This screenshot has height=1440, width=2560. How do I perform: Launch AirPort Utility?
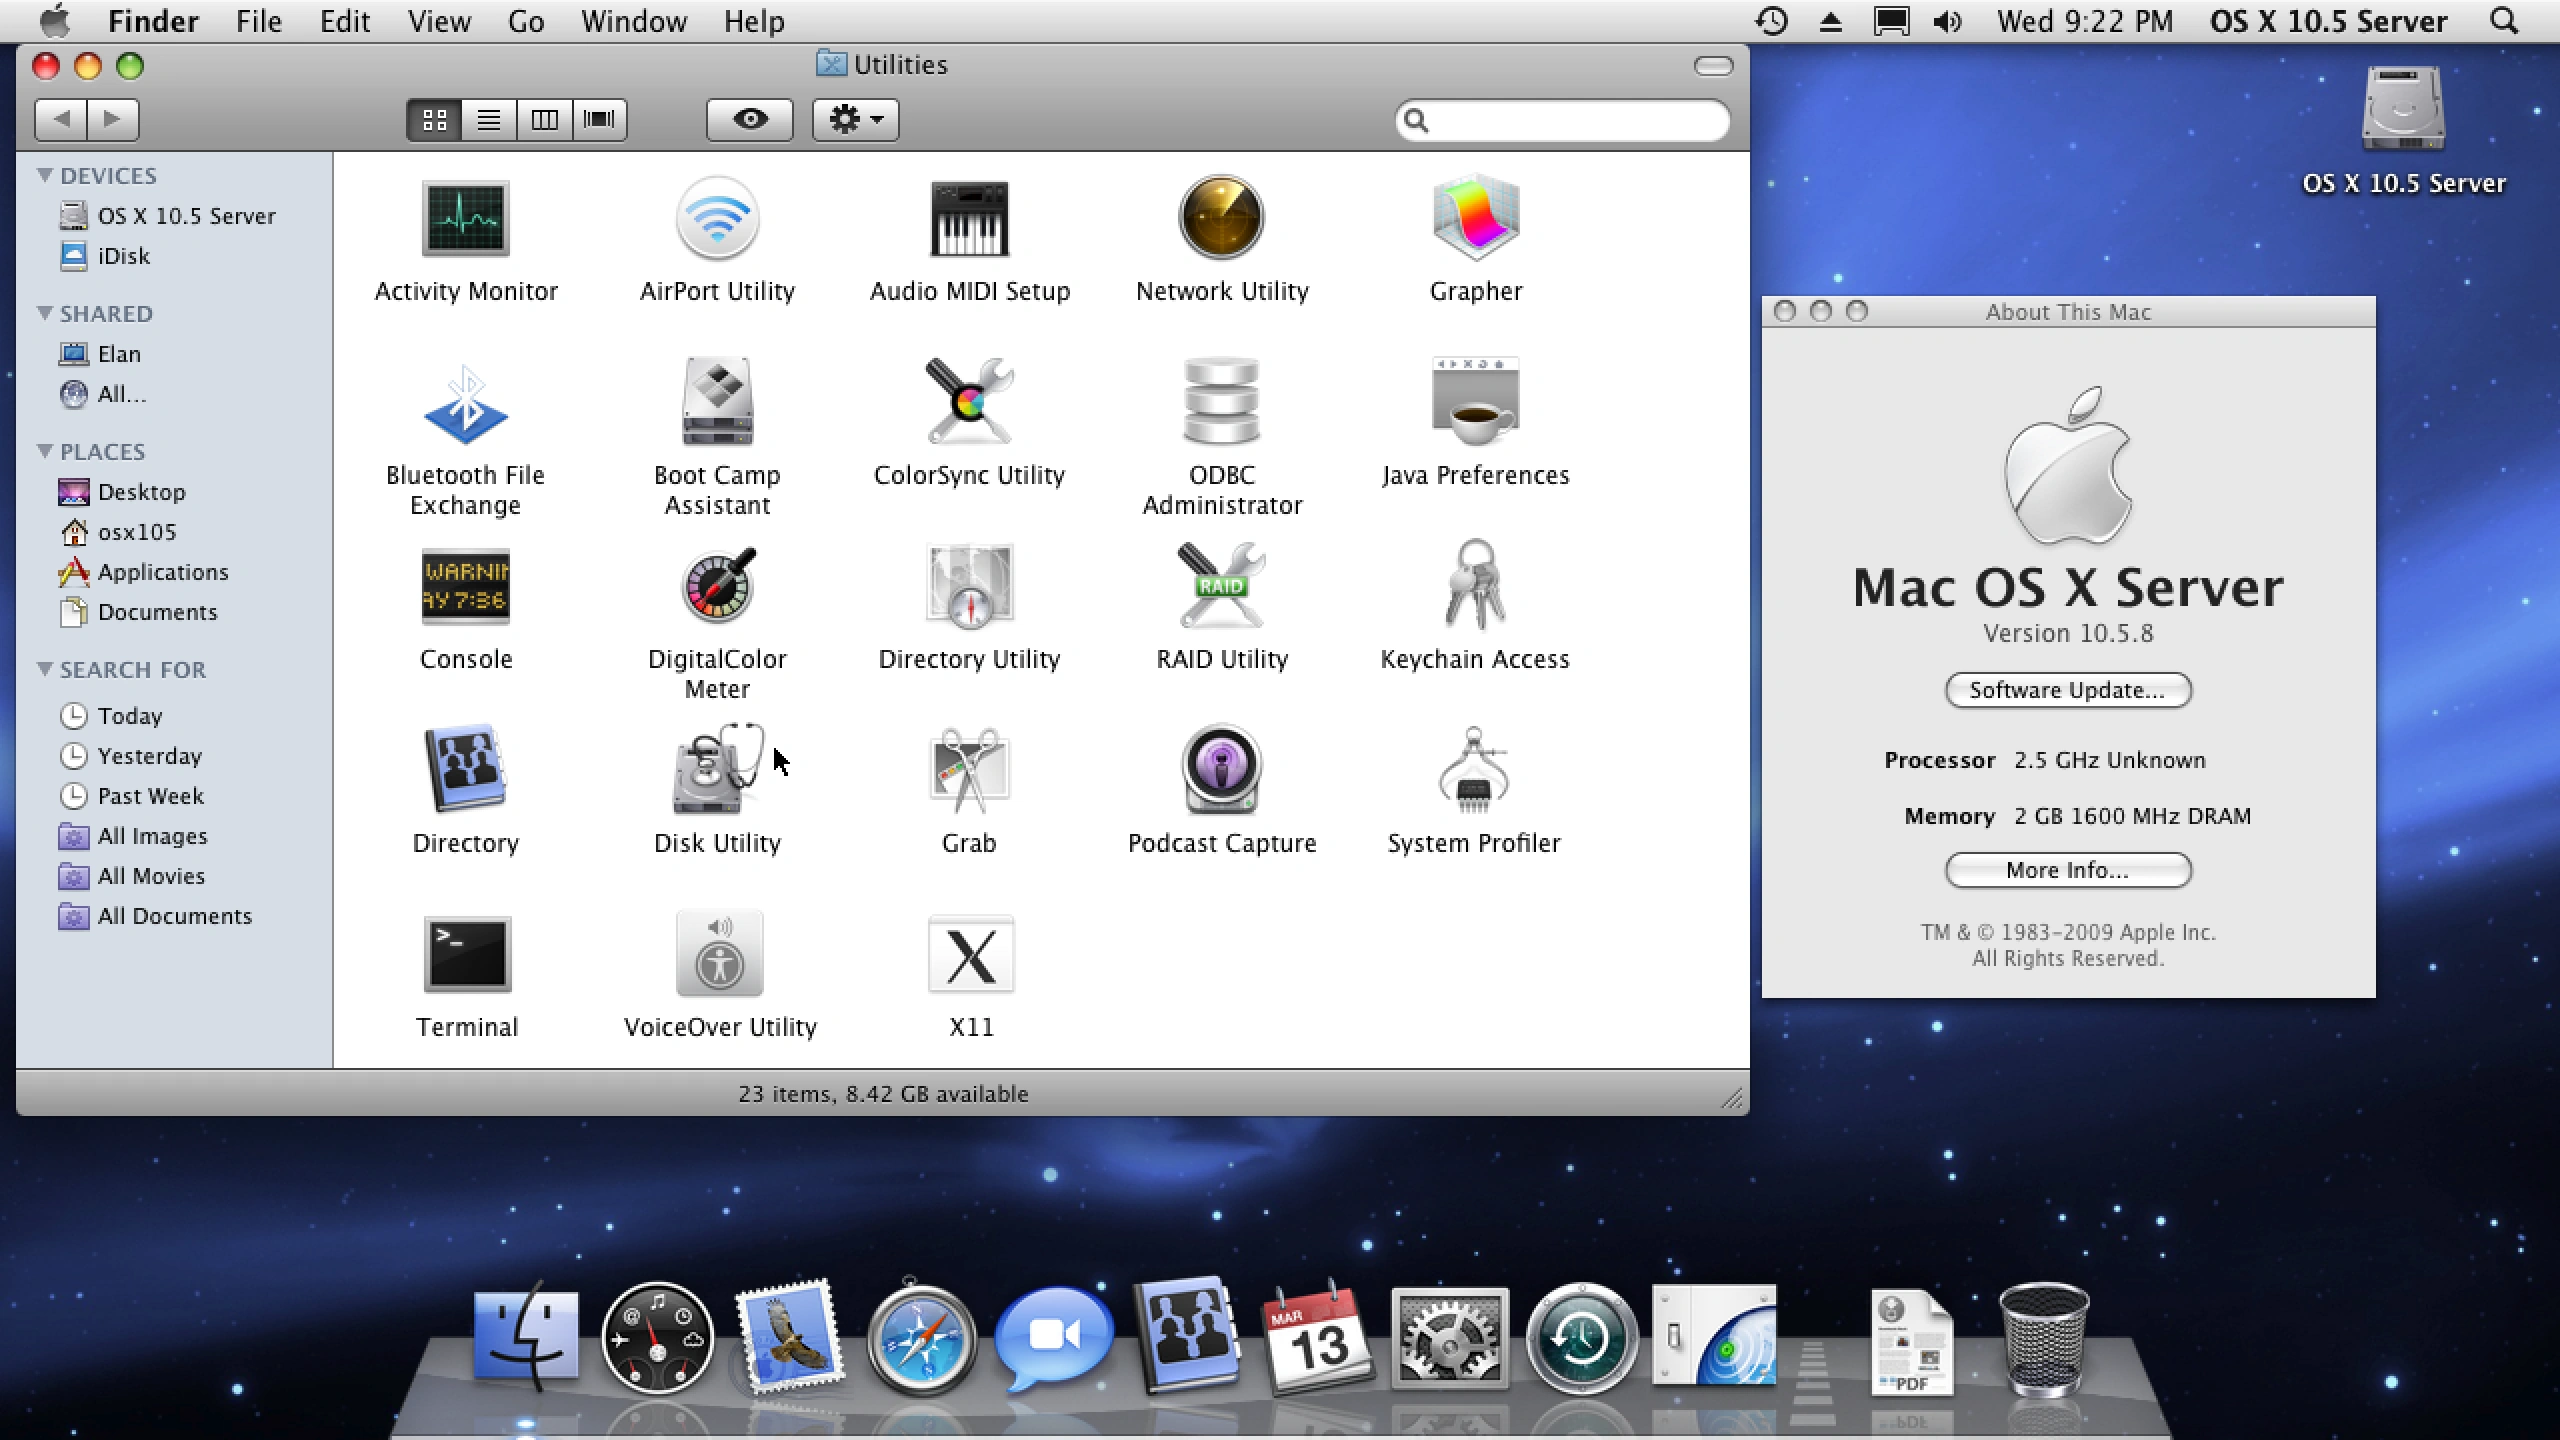[x=718, y=218]
